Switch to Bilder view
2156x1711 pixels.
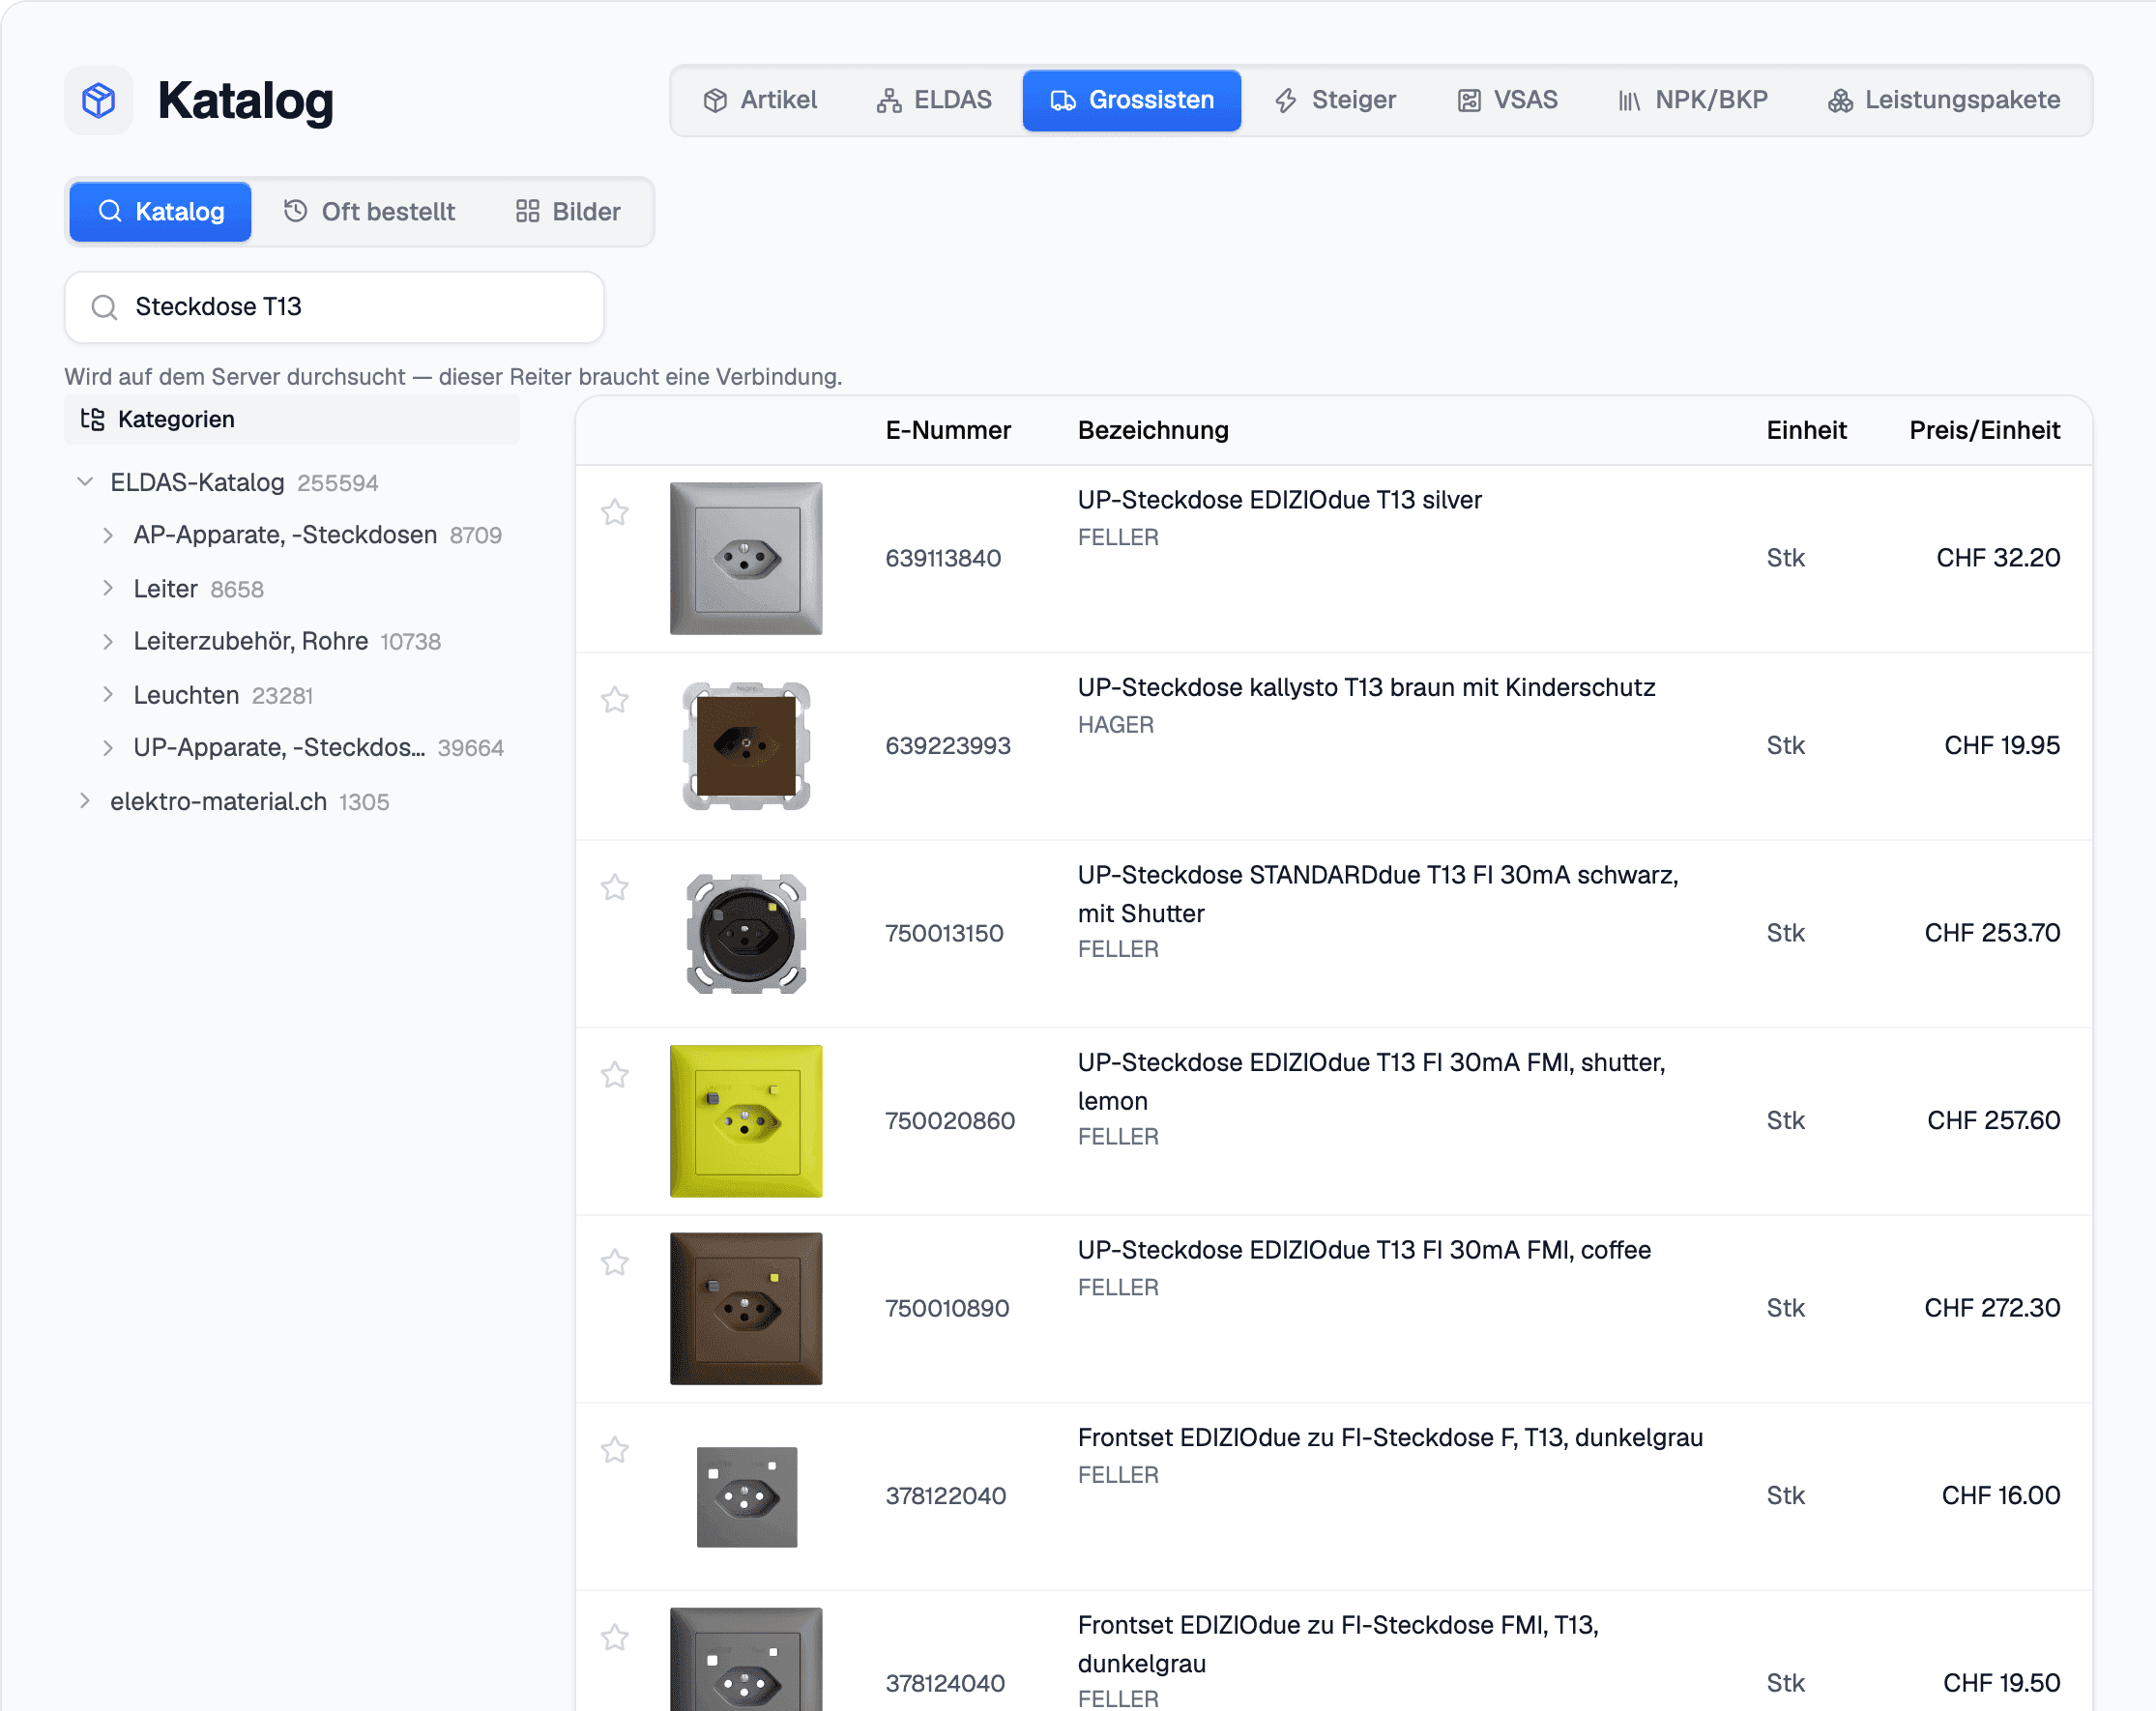pyautogui.click(x=568, y=212)
